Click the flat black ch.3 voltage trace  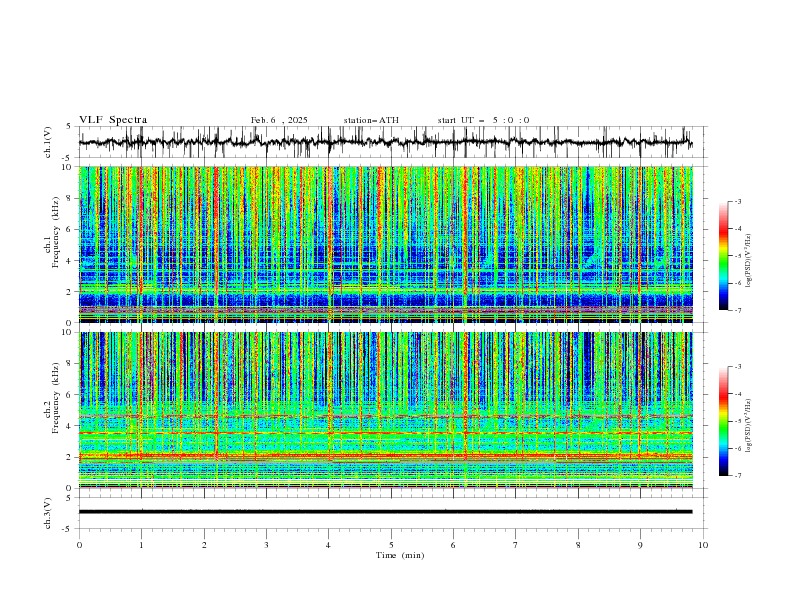385,512
